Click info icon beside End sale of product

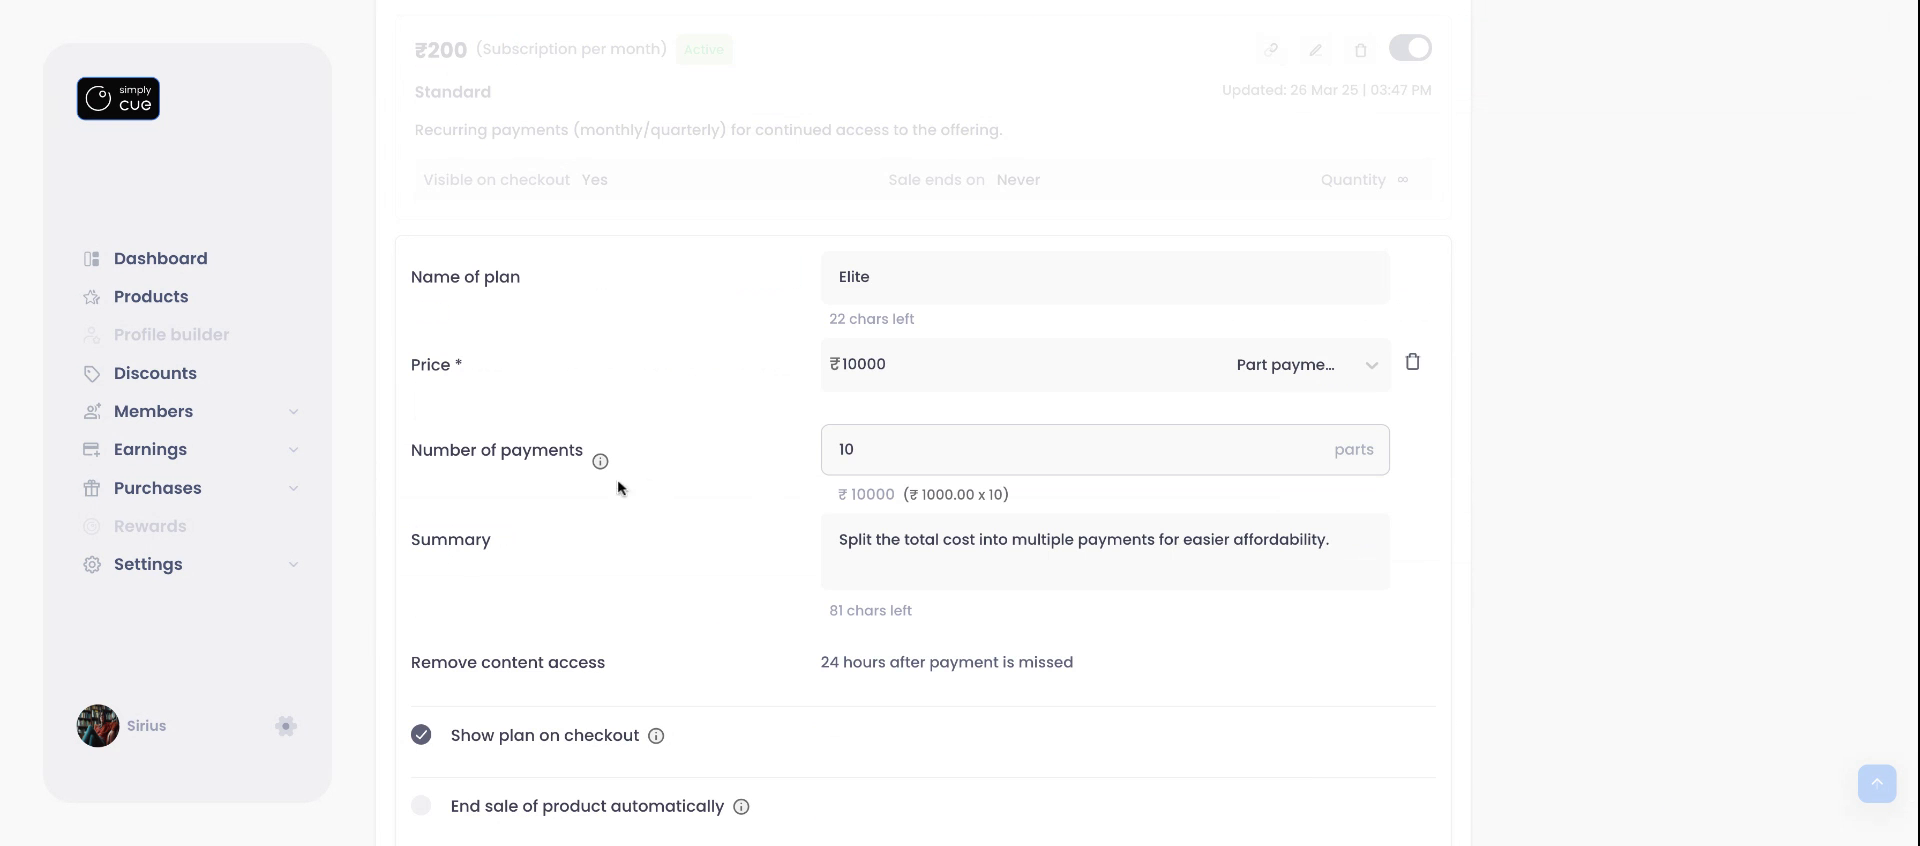741,807
